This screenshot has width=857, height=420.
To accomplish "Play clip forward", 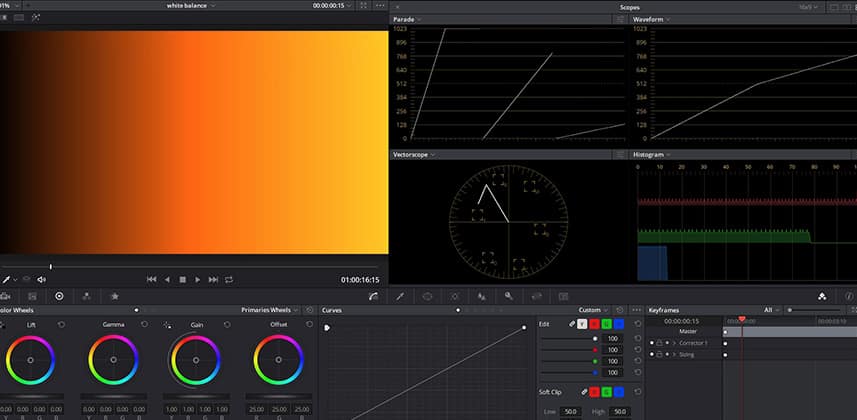I will point(198,279).
